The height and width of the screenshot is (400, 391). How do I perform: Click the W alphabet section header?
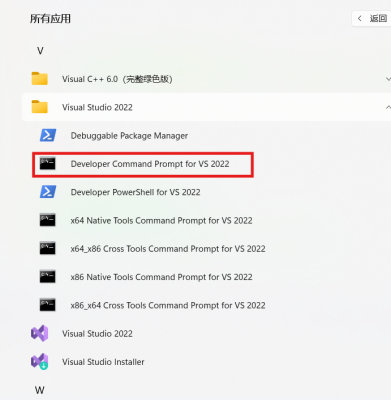pos(39,390)
